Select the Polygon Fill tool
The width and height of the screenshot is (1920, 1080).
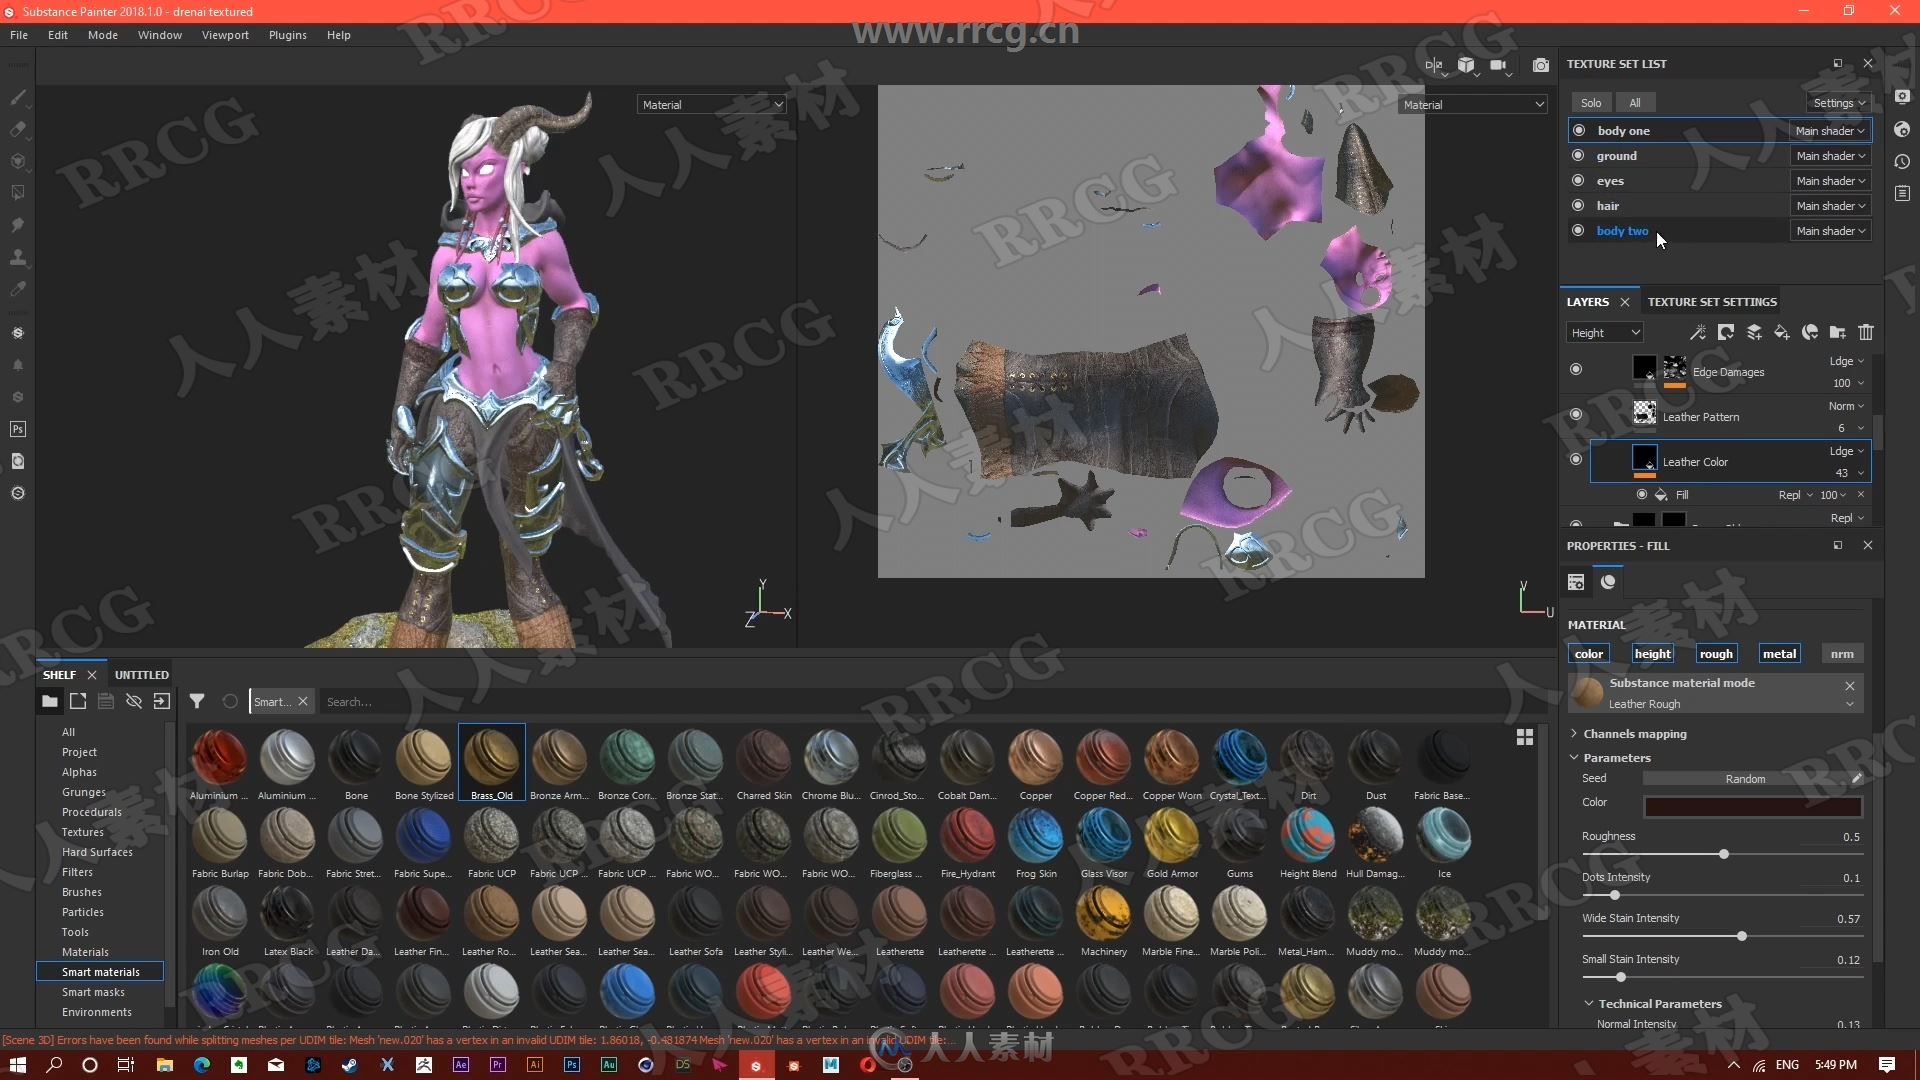17,193
